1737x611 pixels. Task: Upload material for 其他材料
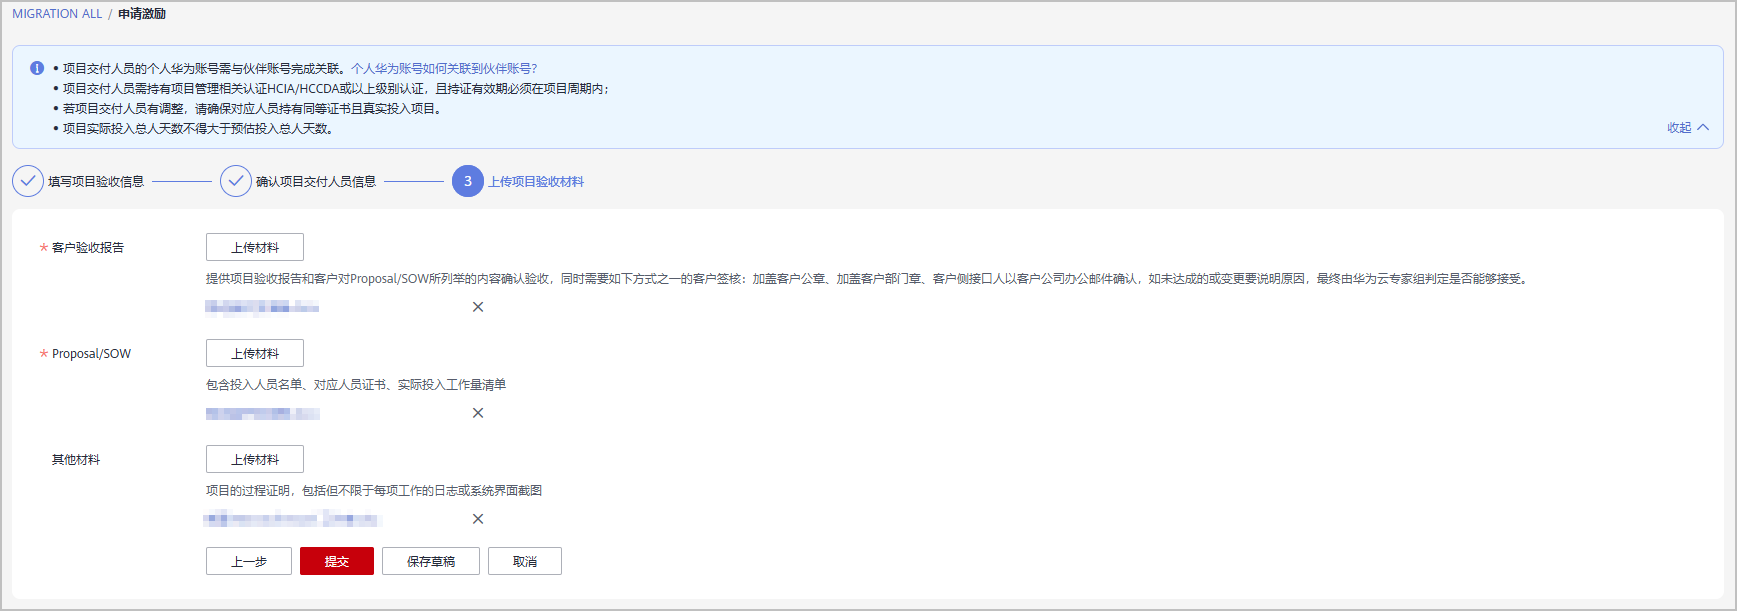point(255,459)
